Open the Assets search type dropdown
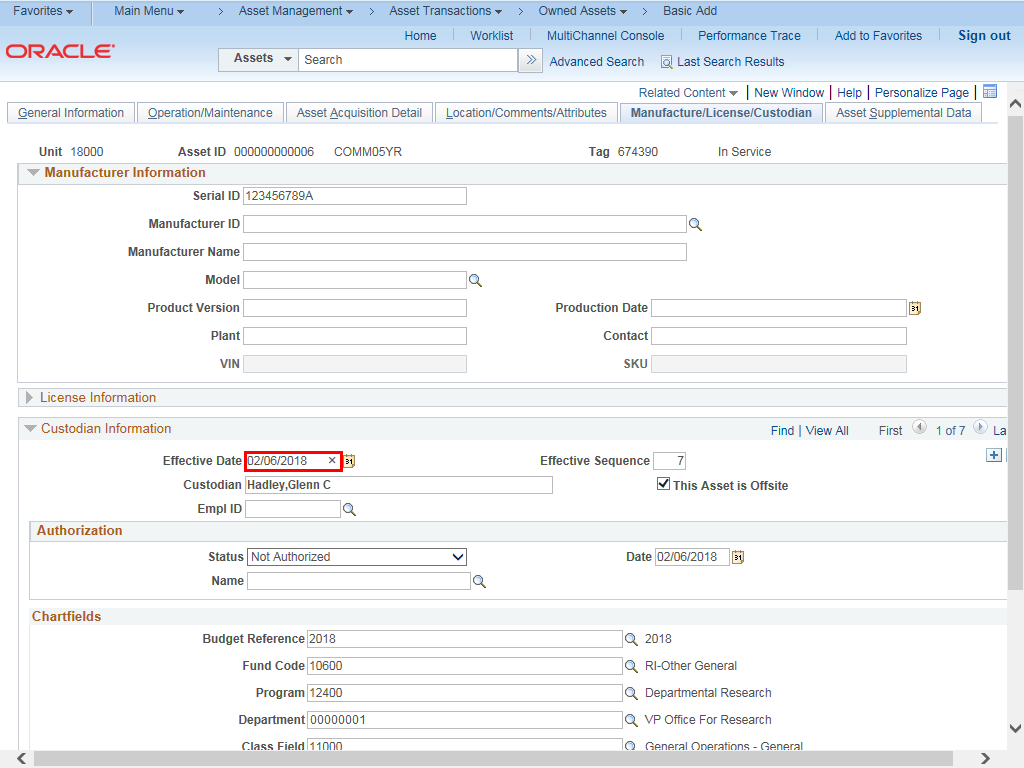 pyautogui.click(x=259, y=59)
